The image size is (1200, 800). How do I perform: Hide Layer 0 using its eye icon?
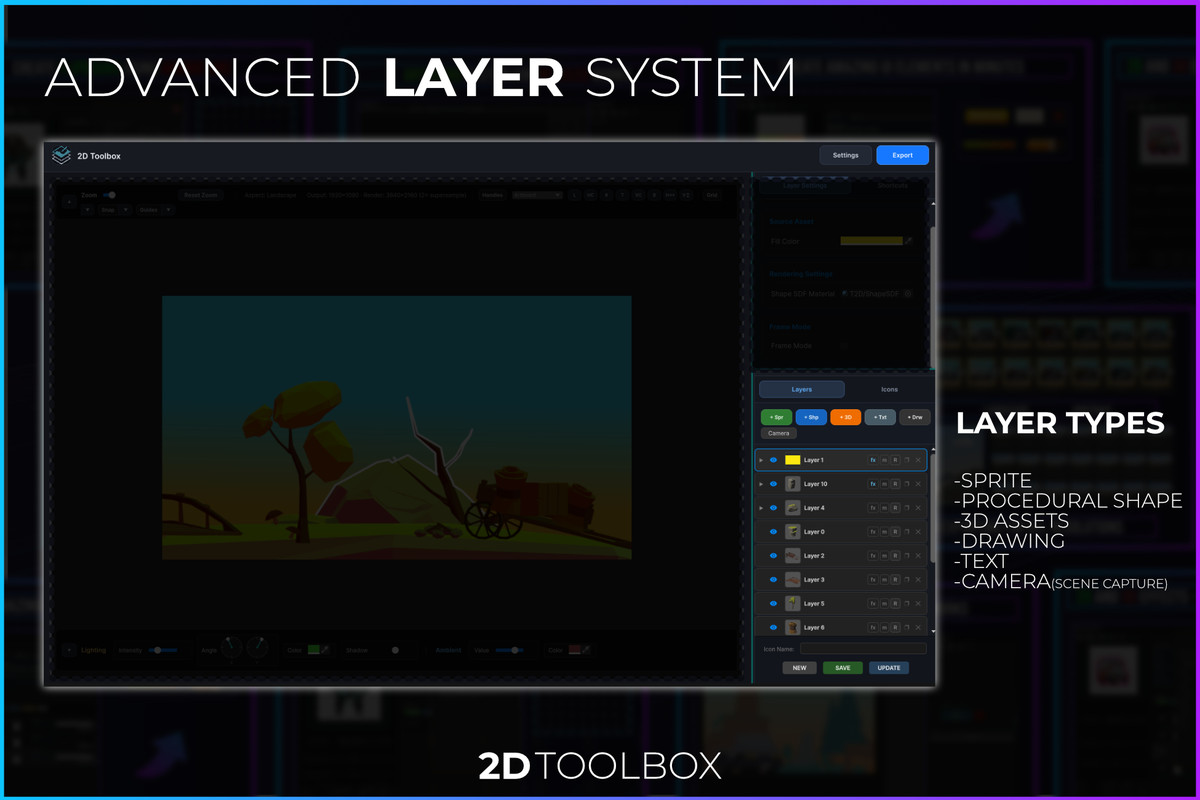click(x=773, y=532)
